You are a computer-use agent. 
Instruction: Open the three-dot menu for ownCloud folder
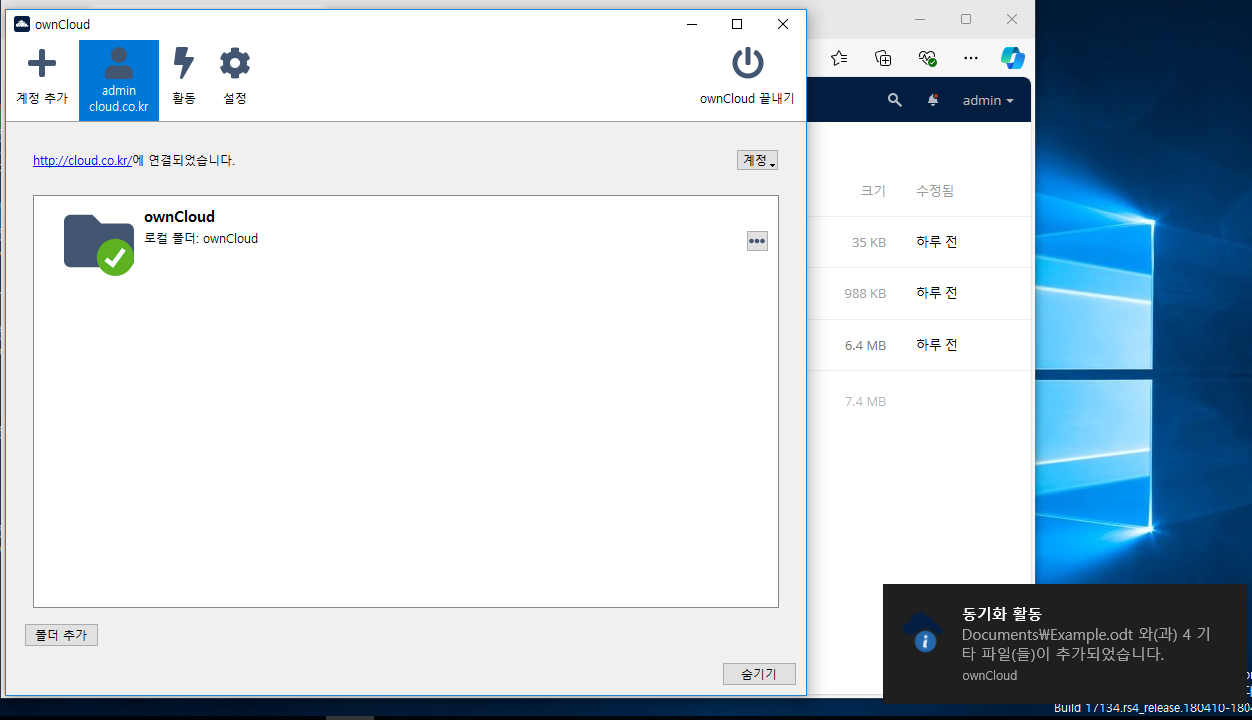pyautogui.click(x=757, y=241)
